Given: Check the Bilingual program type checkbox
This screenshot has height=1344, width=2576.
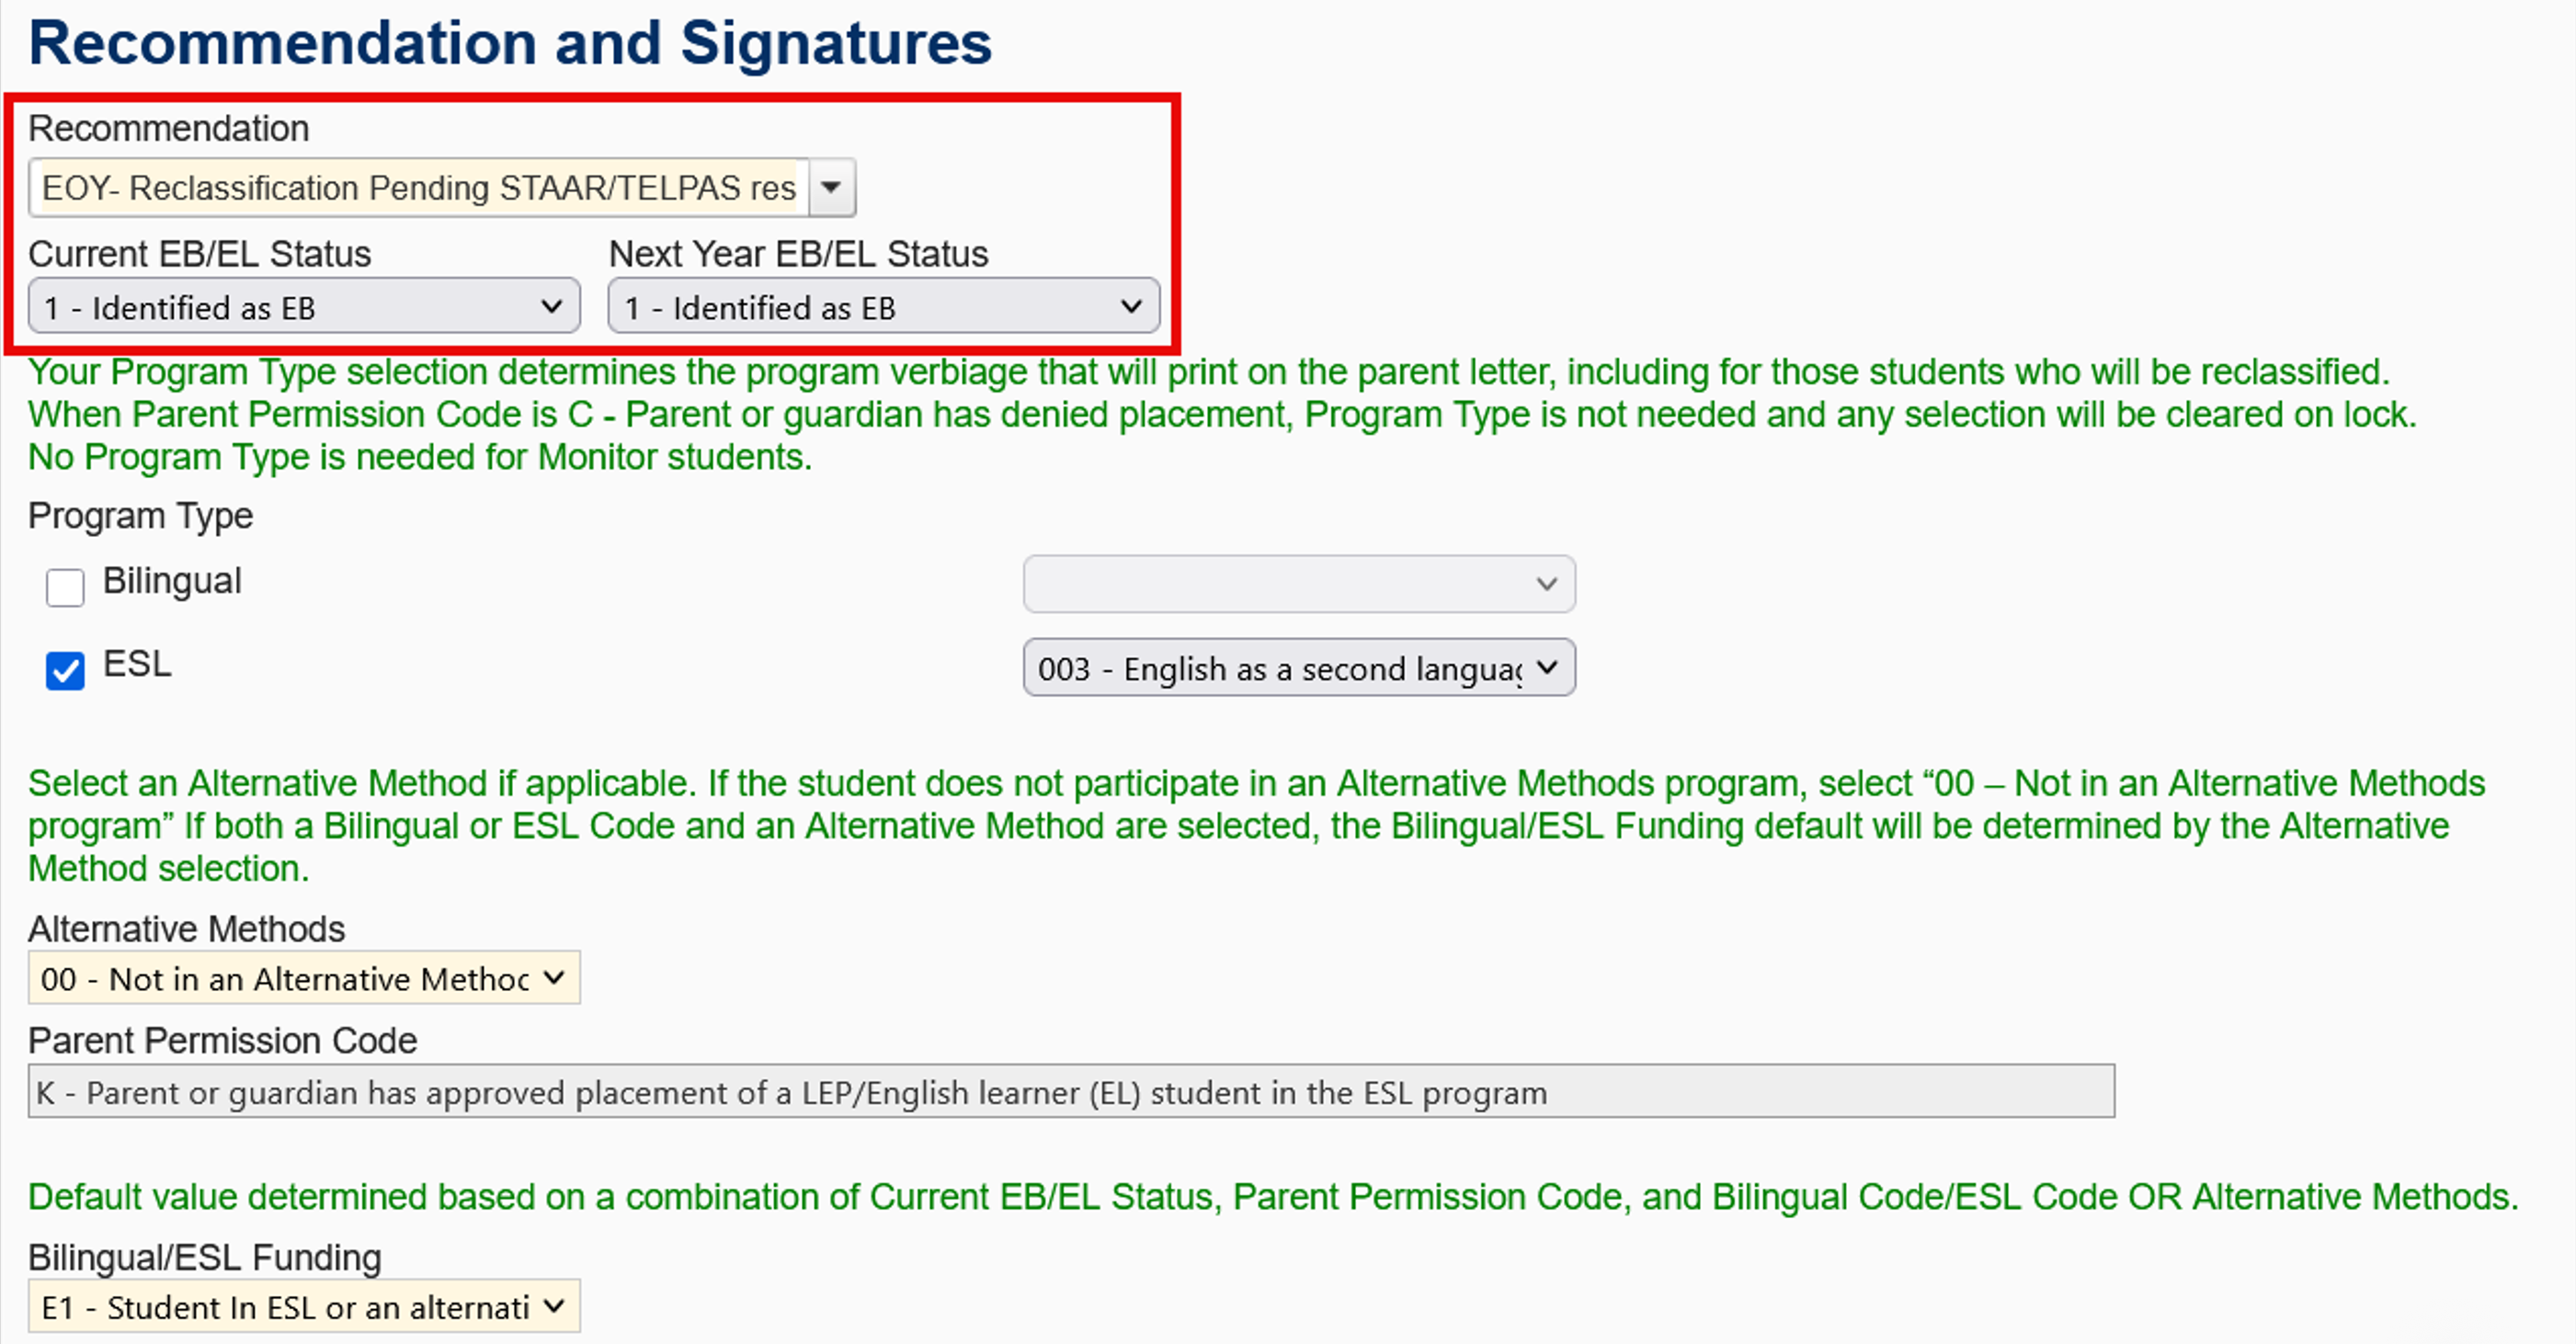Looking at the screenshot, I should 65,587.
